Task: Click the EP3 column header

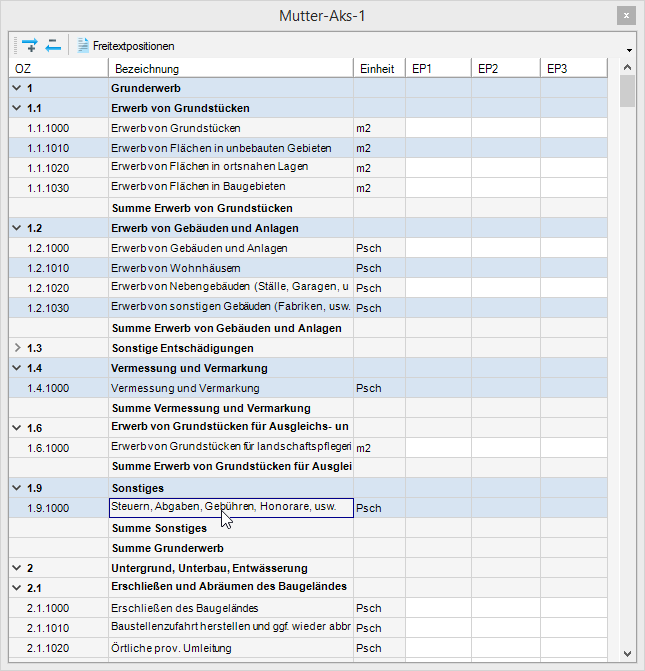Action: 574,68
